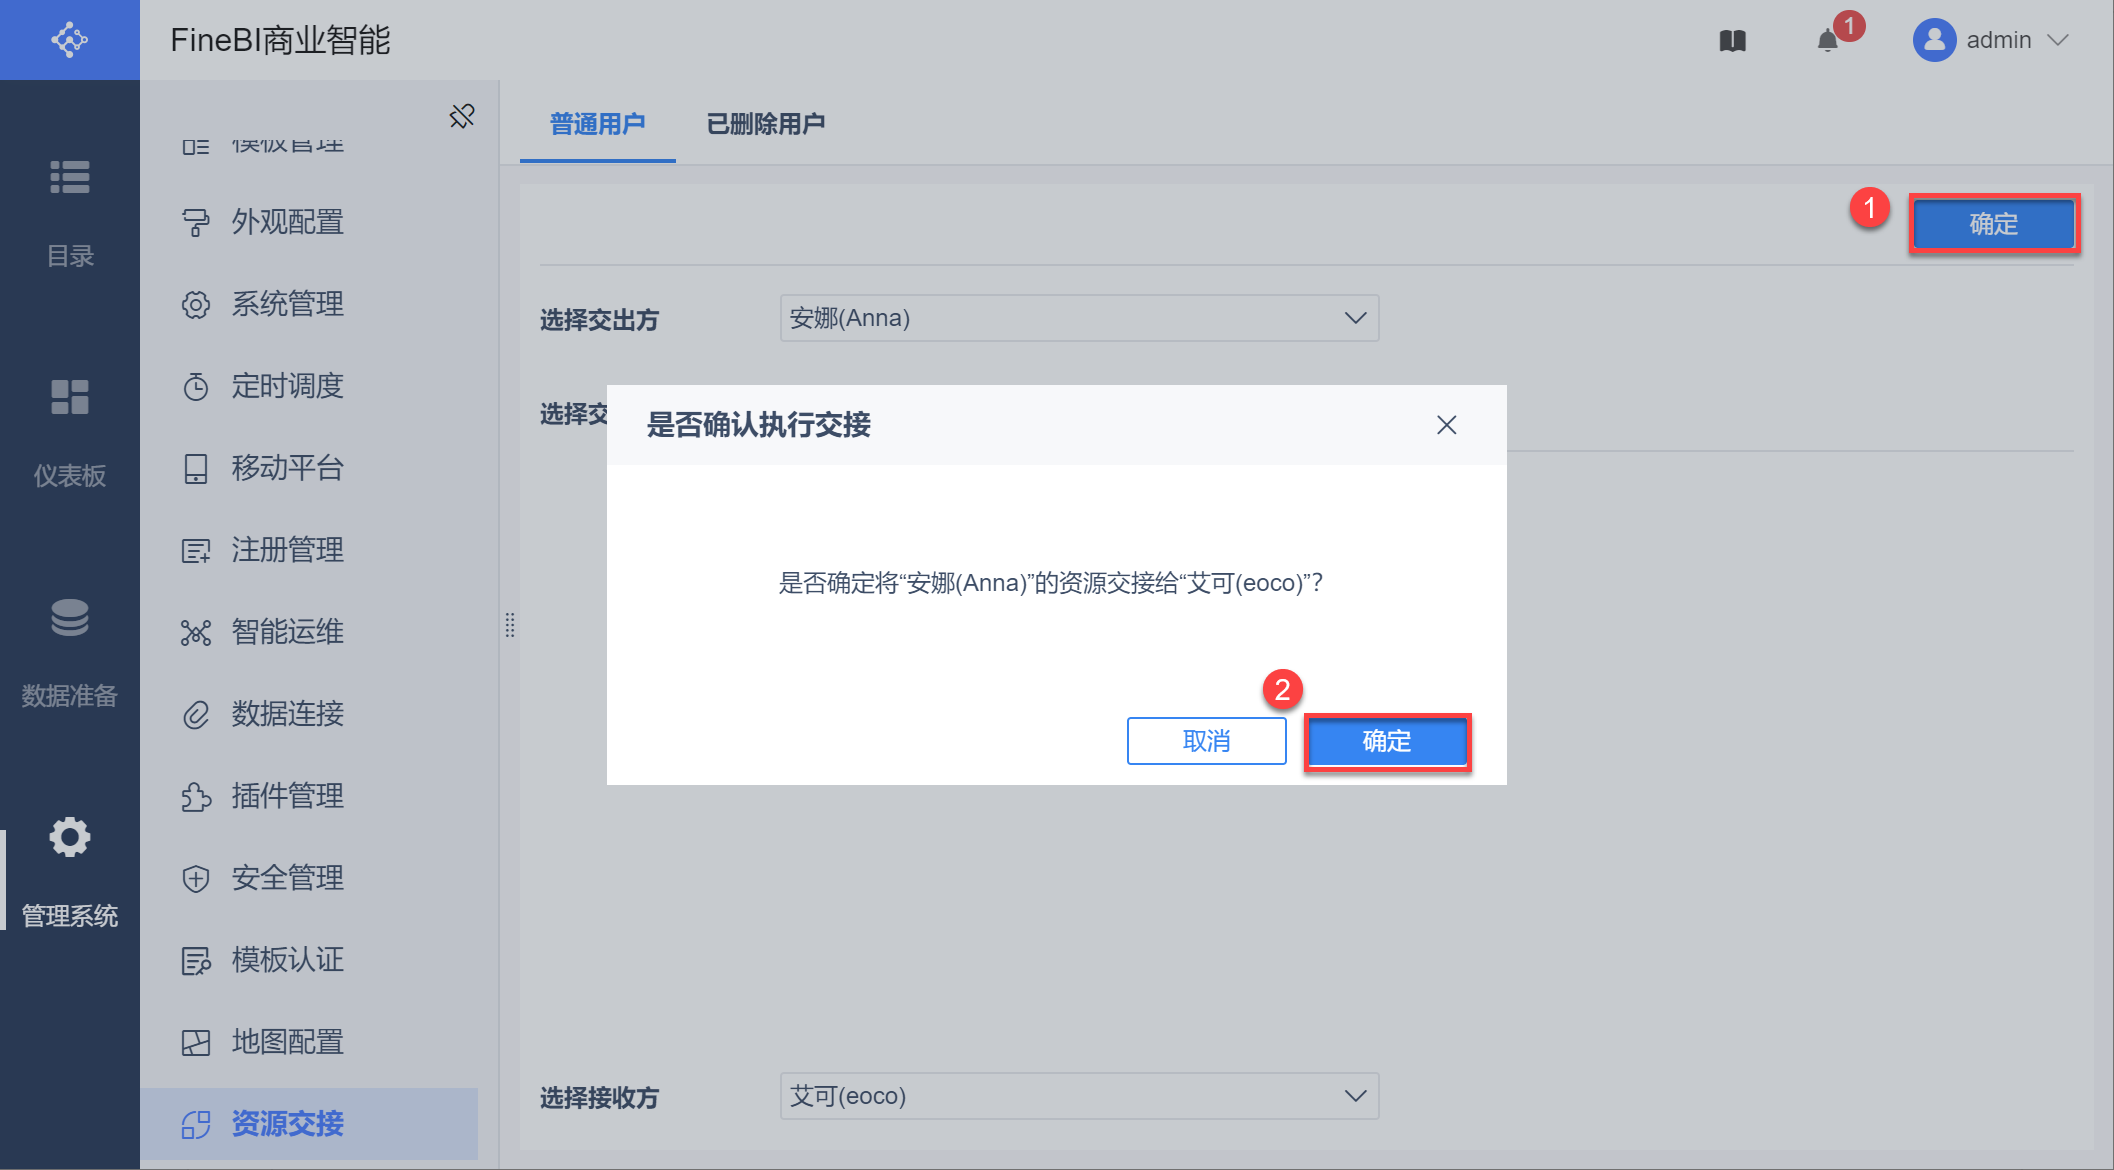
Task: Open the notification bell
Action: point(1828,41)
